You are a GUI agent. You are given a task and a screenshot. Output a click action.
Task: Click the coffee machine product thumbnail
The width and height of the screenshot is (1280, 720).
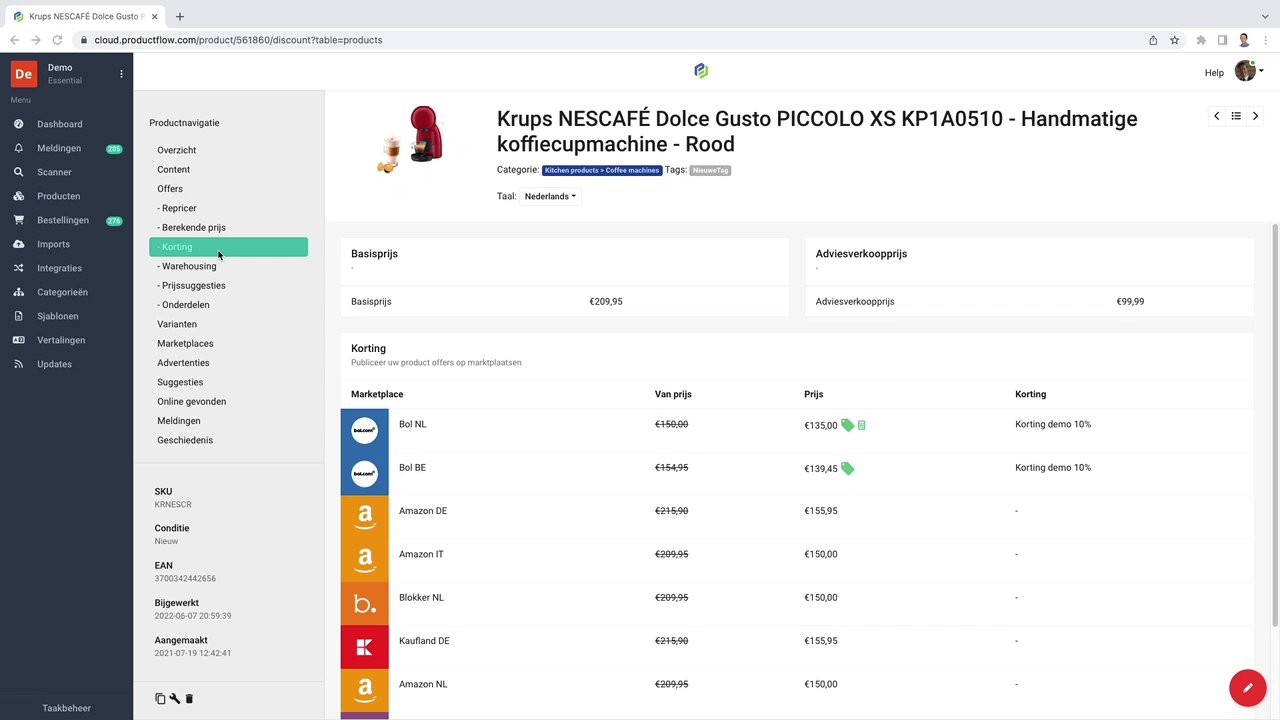click(410, 140)
